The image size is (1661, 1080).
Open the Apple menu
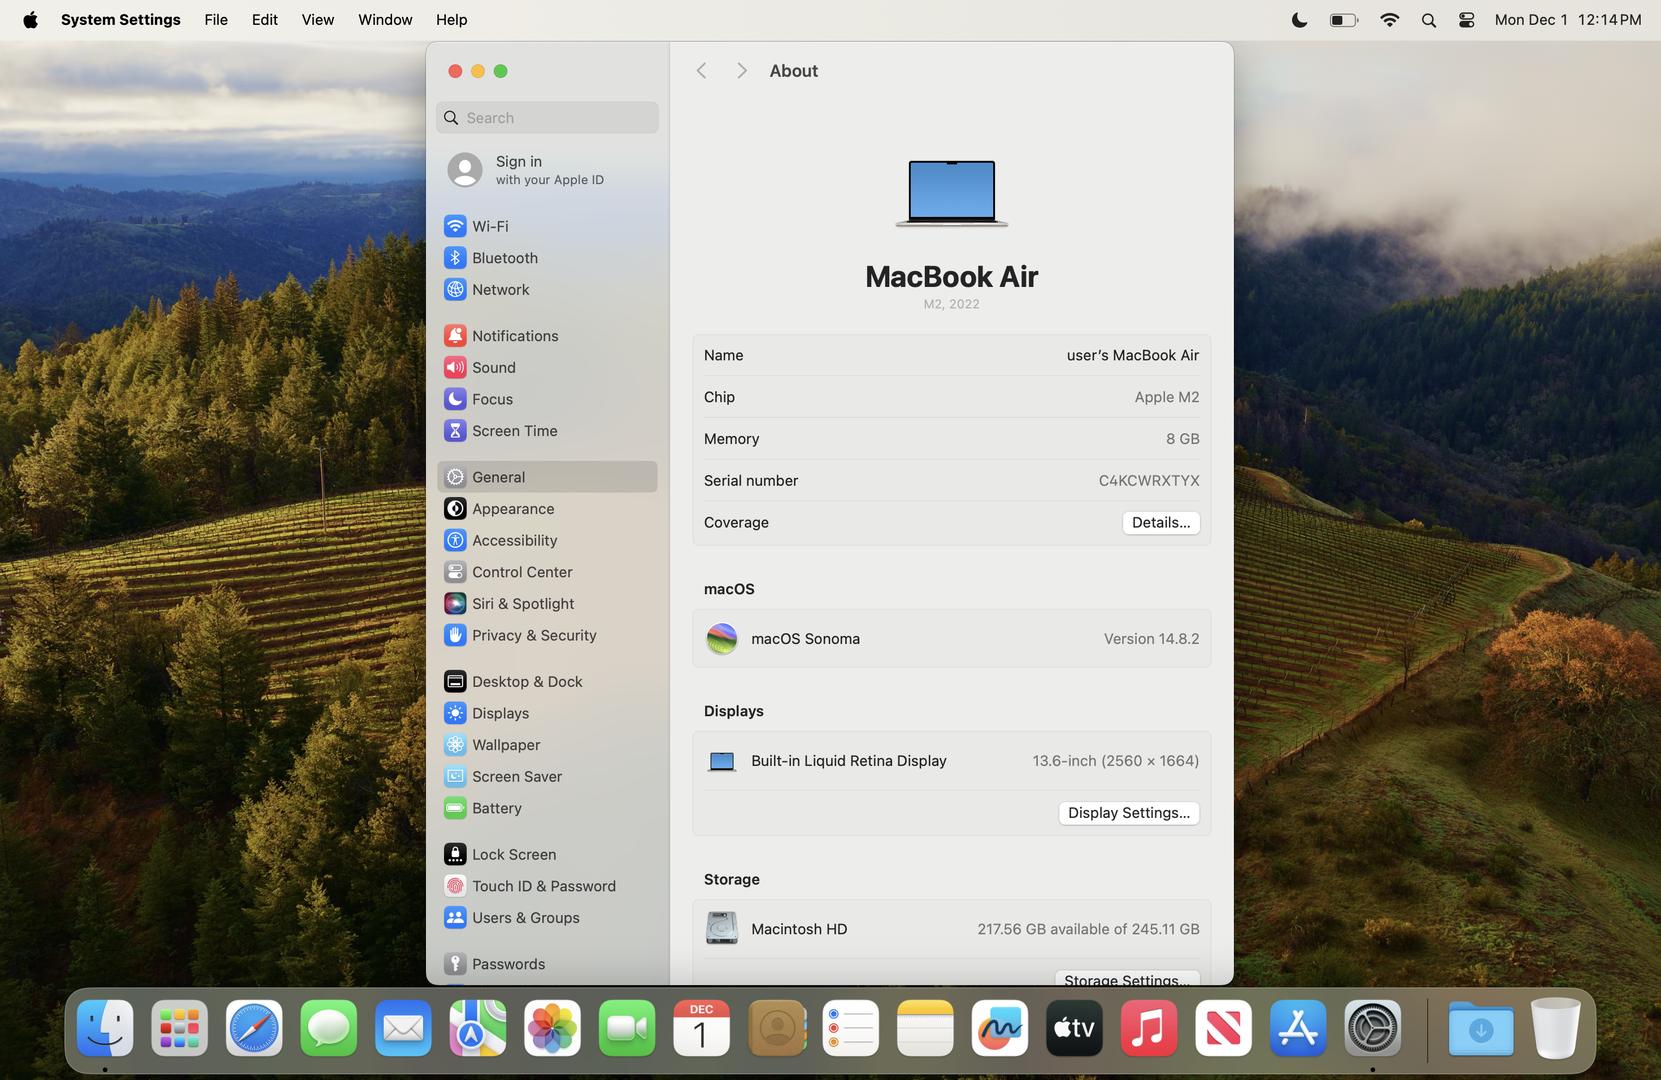click(30, 20)
